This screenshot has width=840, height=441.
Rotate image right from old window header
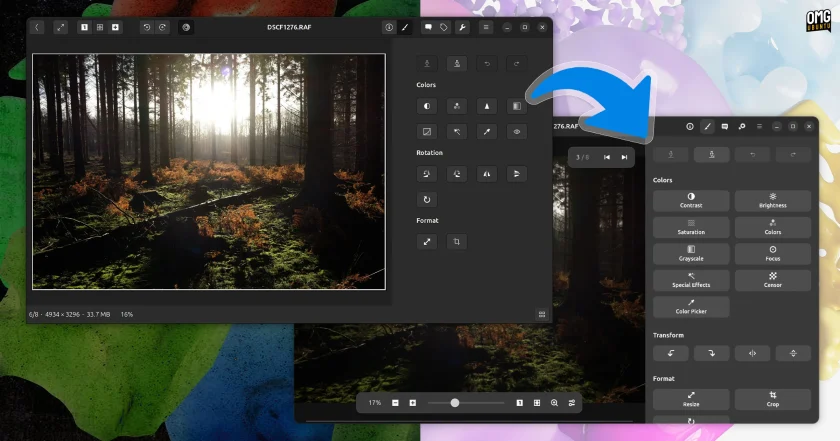pyautogui.click(x=162, y=27)
